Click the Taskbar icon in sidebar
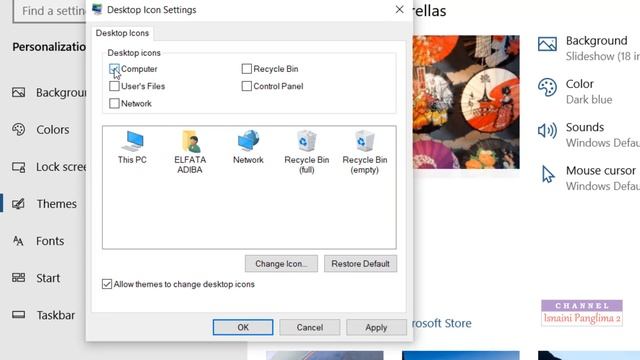640x360 pixels. tap(18, 315)
